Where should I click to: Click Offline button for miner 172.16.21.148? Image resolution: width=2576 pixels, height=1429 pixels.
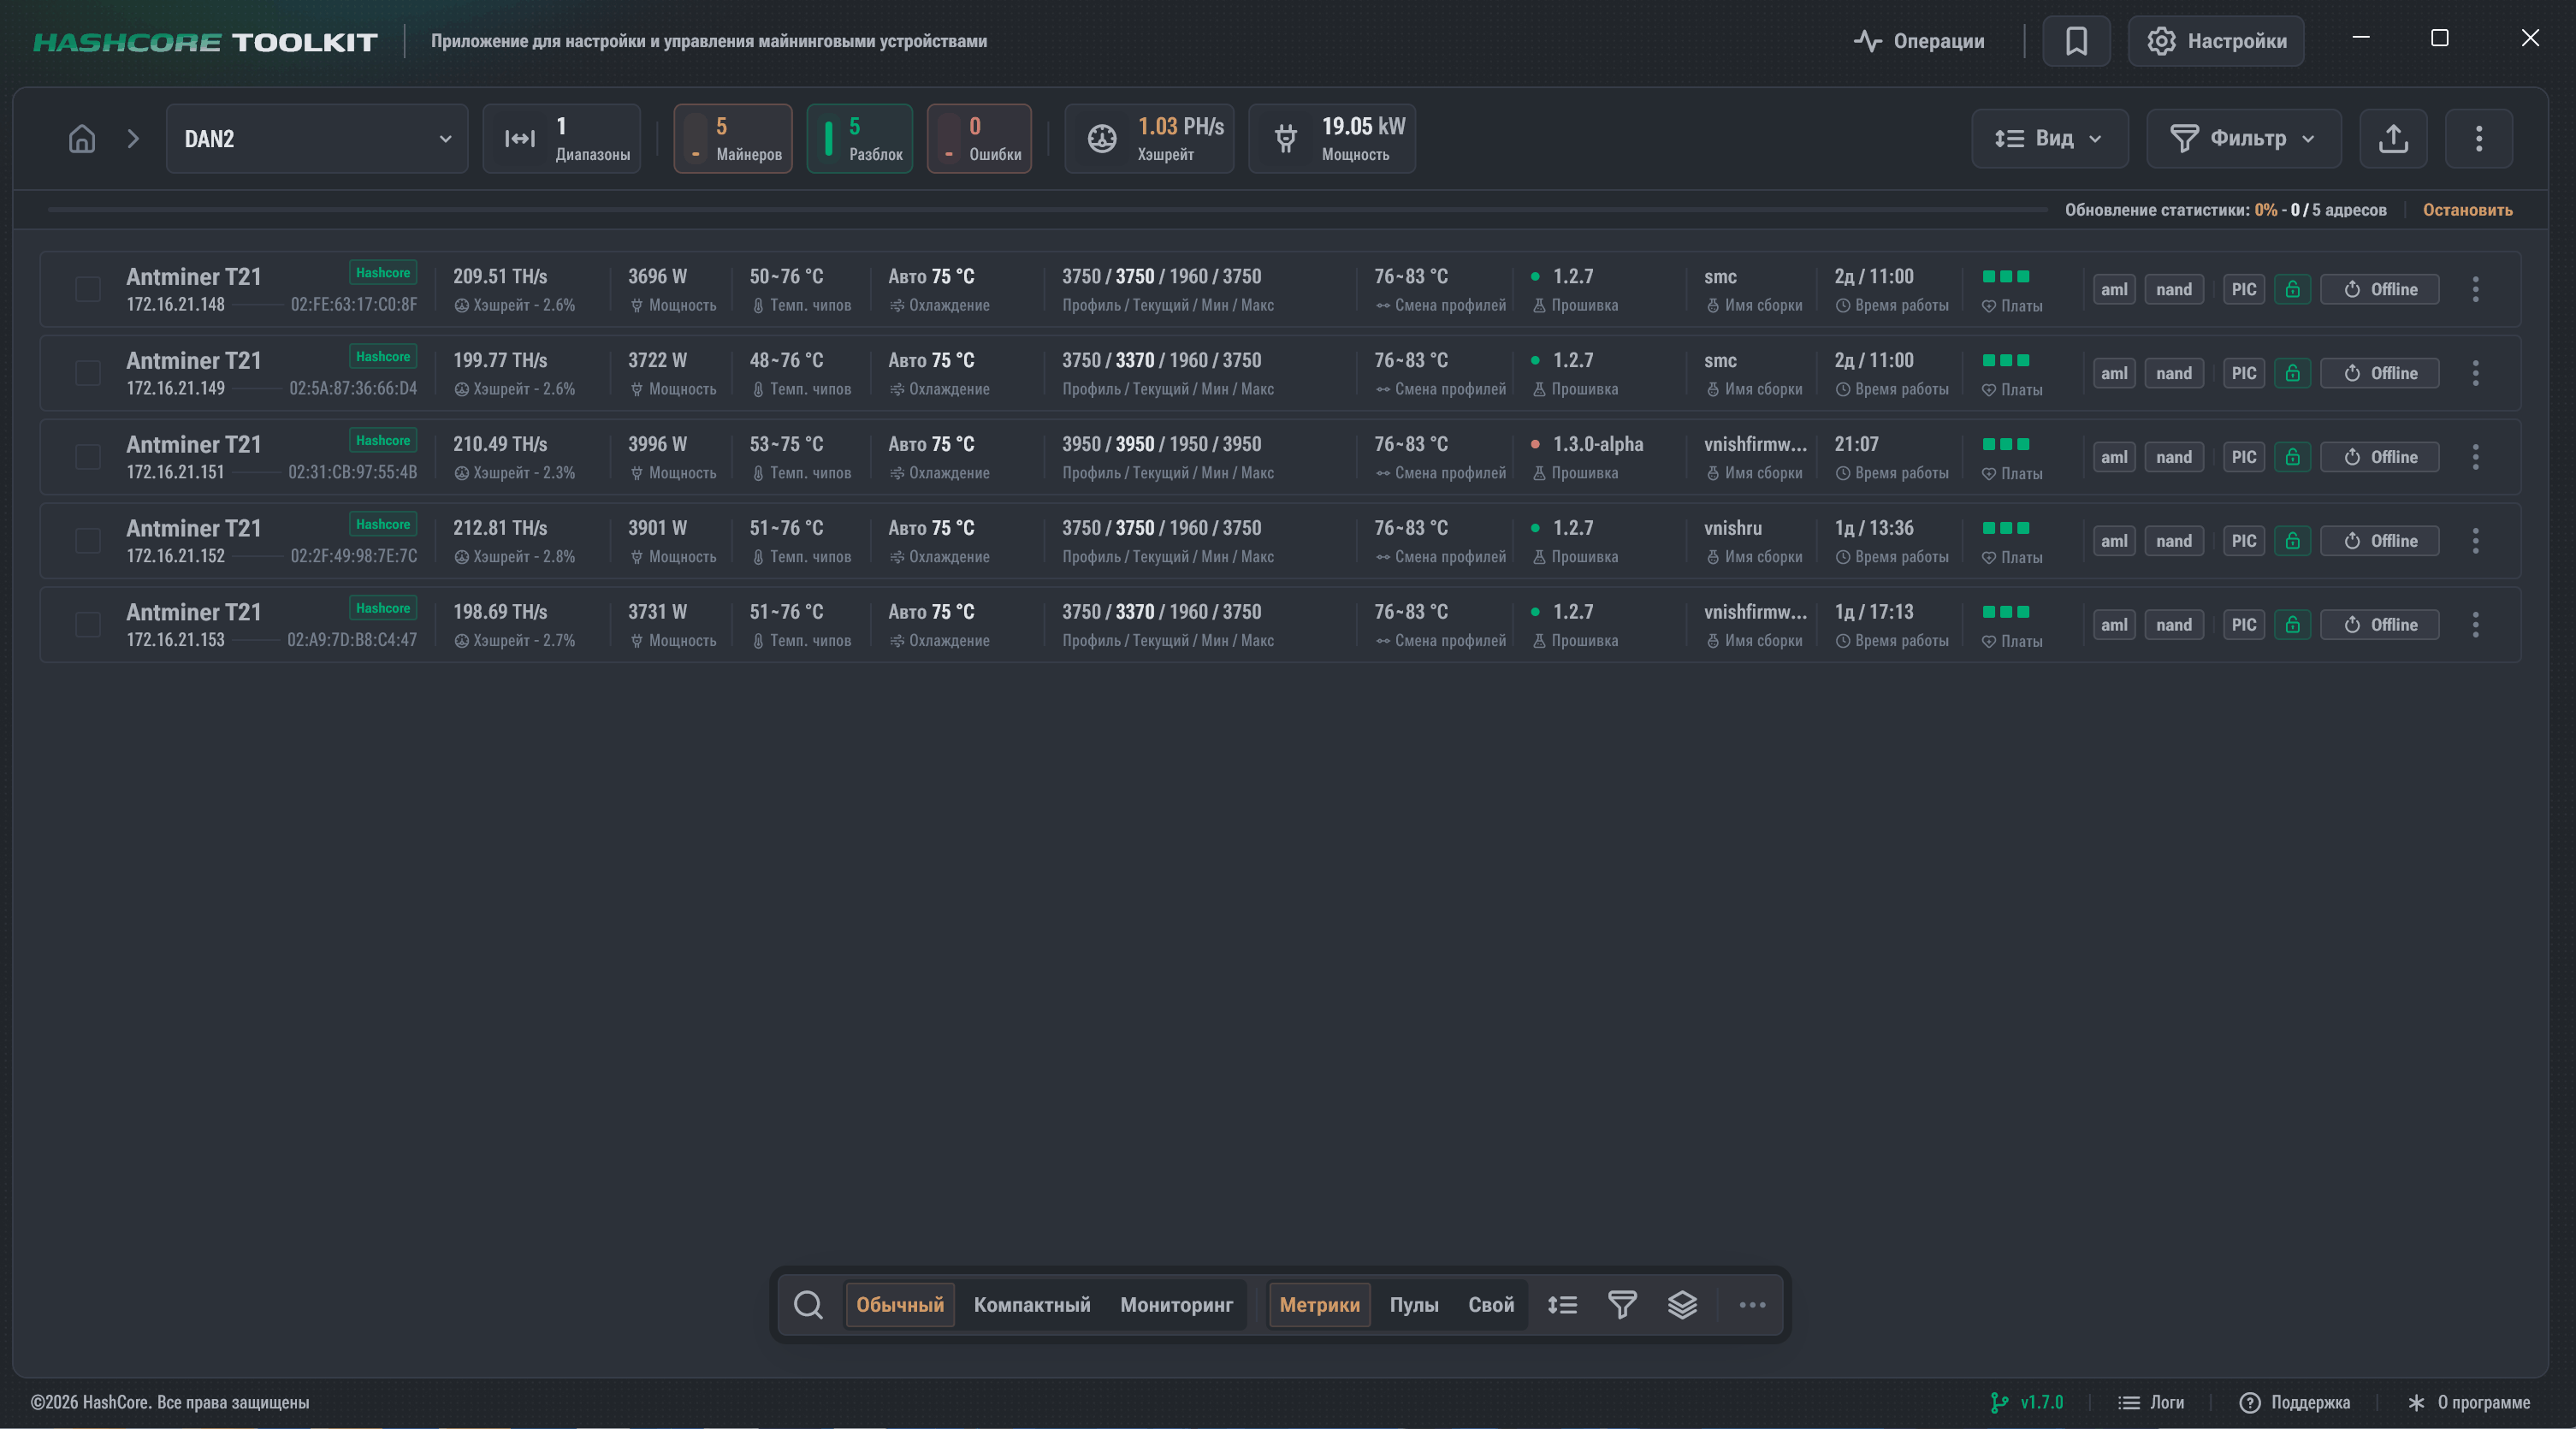[x=2379, y=290]
